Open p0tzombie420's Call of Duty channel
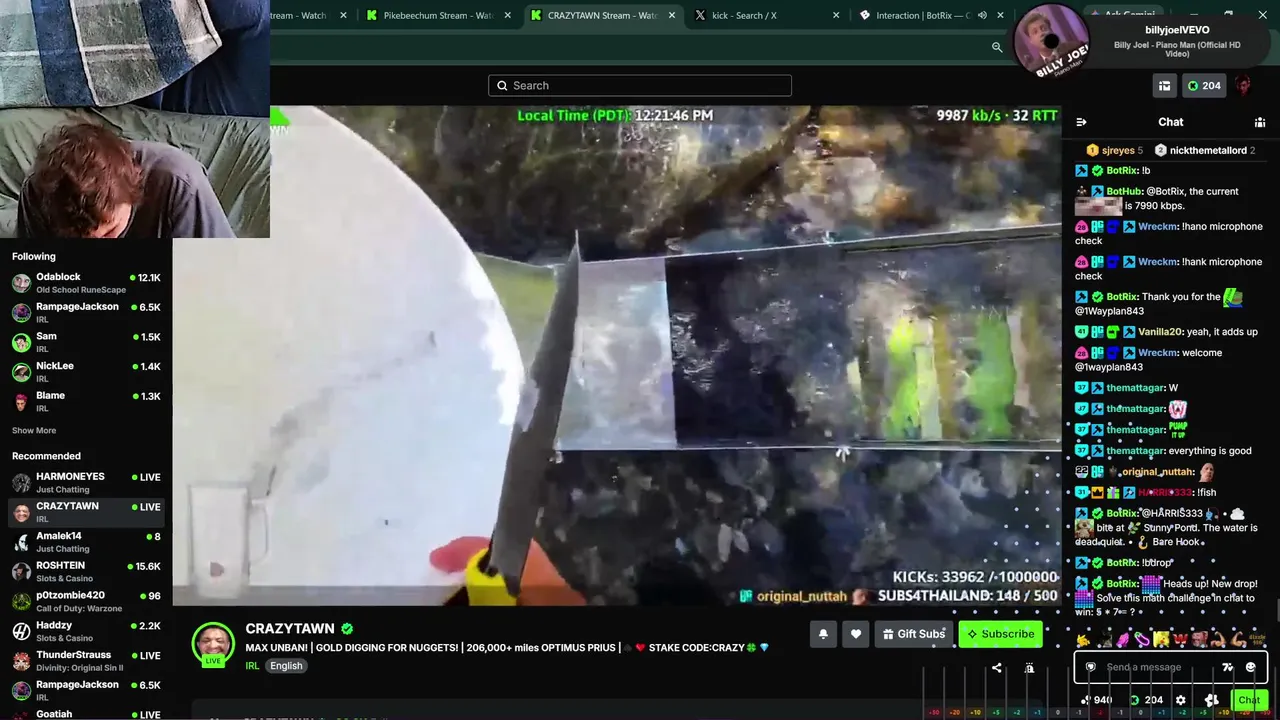The image size is (1280, 720). pyautogui.click(x=86, y=601)
